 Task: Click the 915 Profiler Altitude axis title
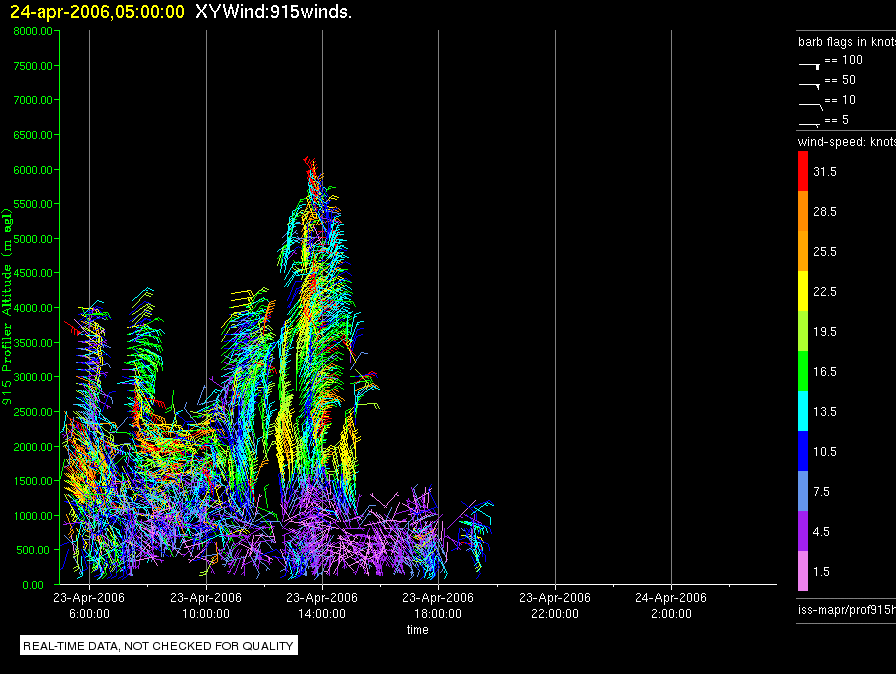8,307
